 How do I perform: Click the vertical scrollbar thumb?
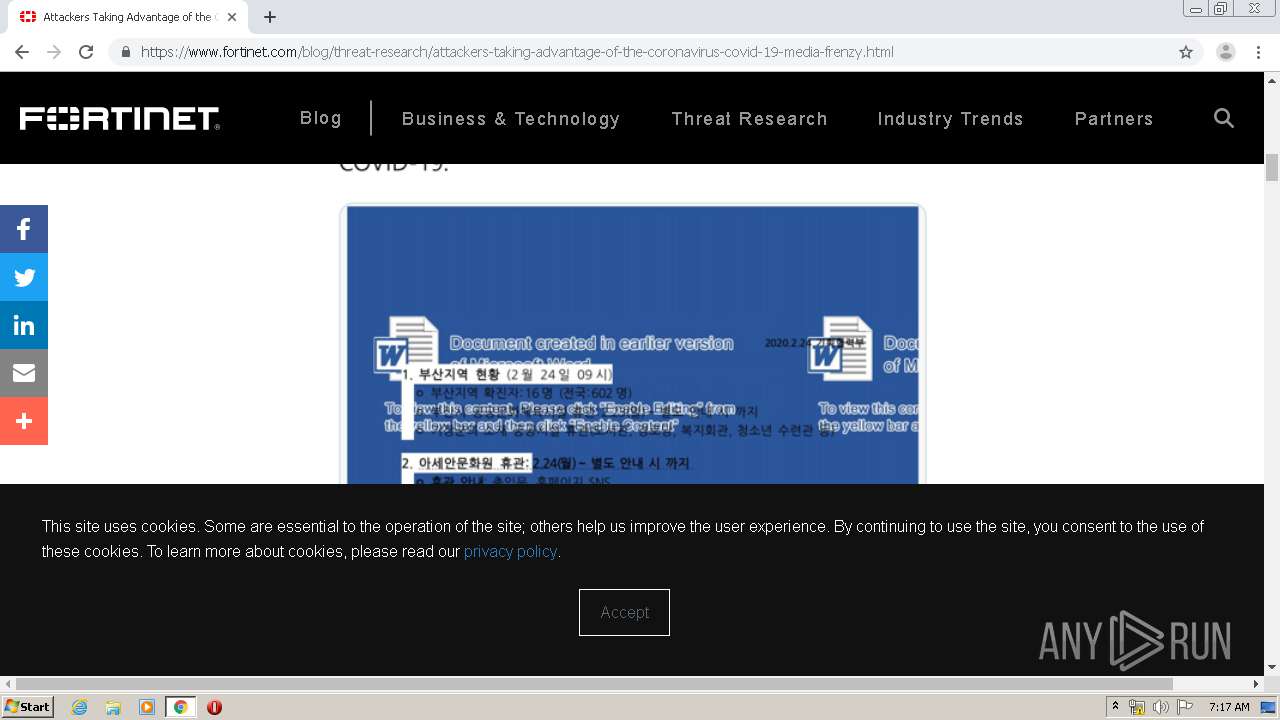tap(1272, 168)
